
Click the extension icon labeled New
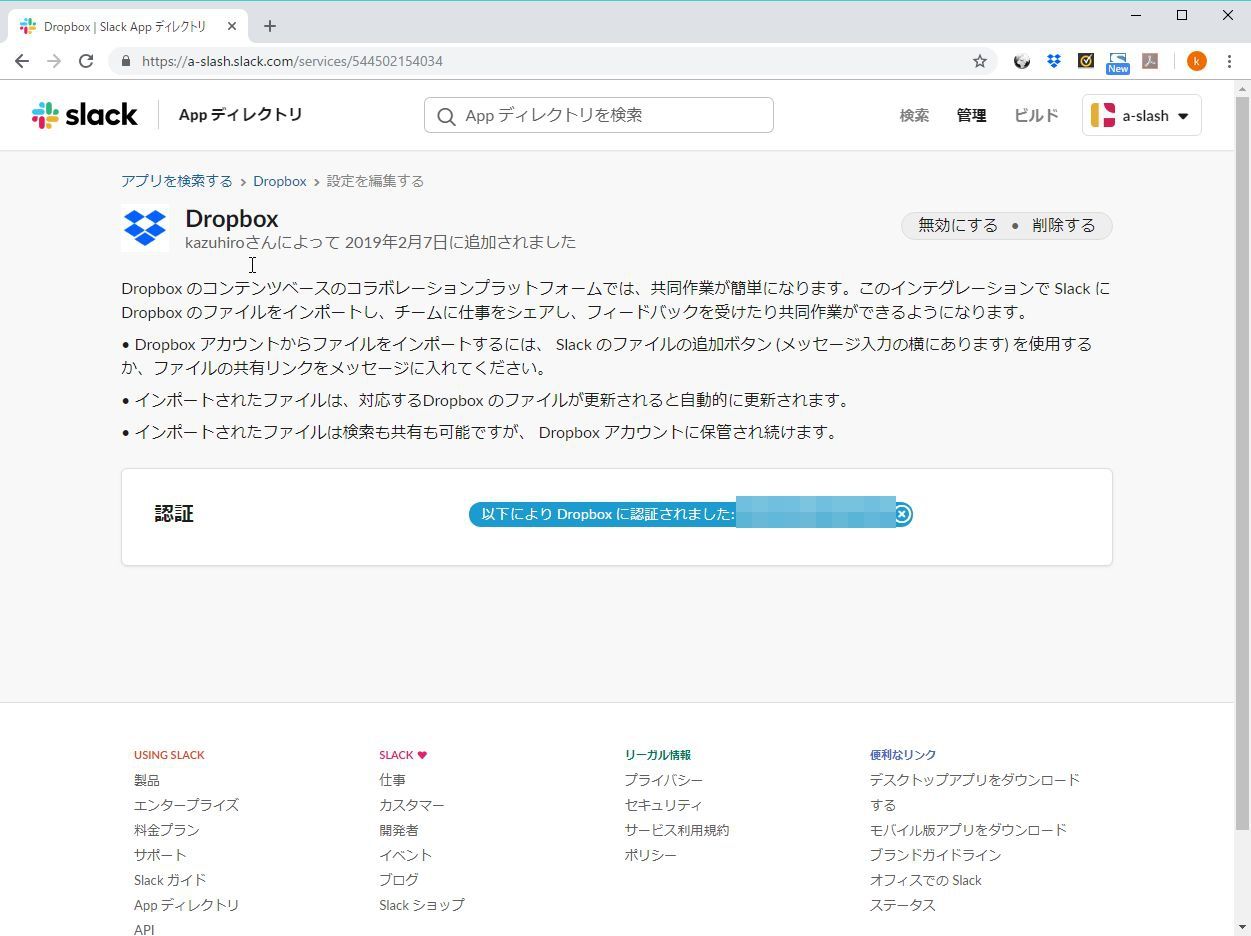(1117, 63)
